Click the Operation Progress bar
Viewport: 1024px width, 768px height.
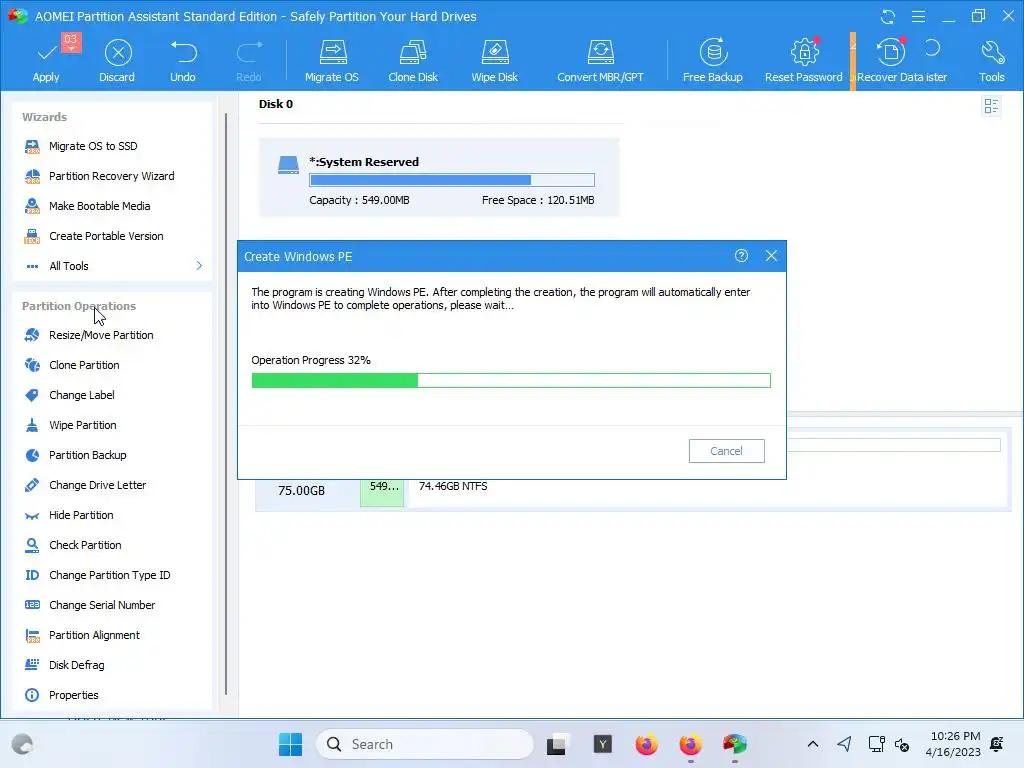click(511, 381)
